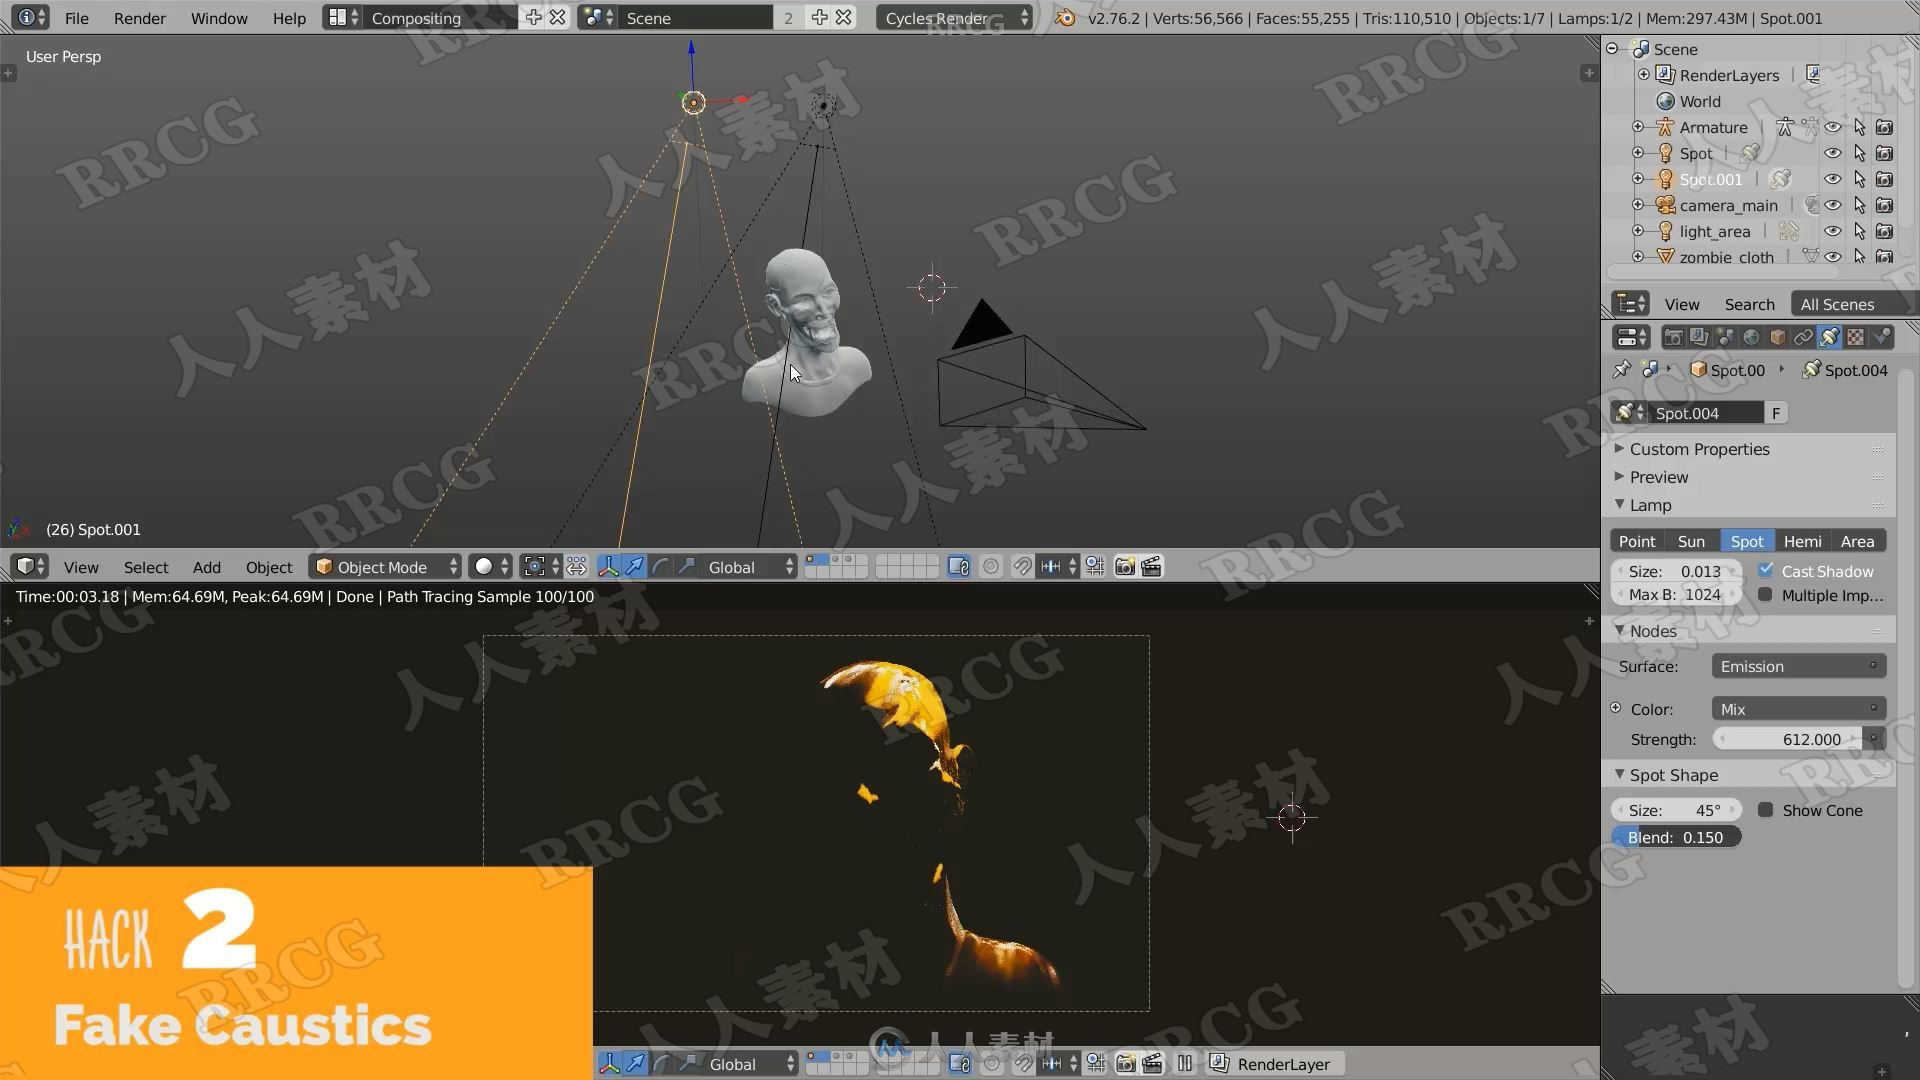Click the render layers icon in outliner
This screenshot has height=1080, width=1920.
point(1663,75)
